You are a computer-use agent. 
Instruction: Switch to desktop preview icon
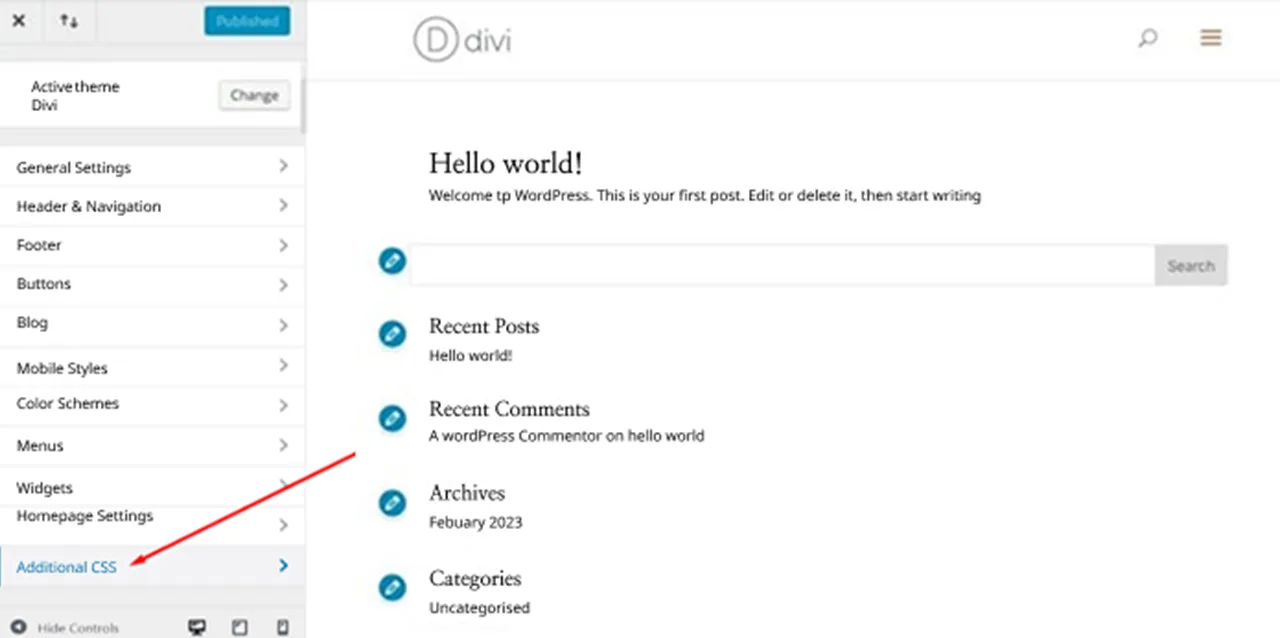tap(197, 627)
